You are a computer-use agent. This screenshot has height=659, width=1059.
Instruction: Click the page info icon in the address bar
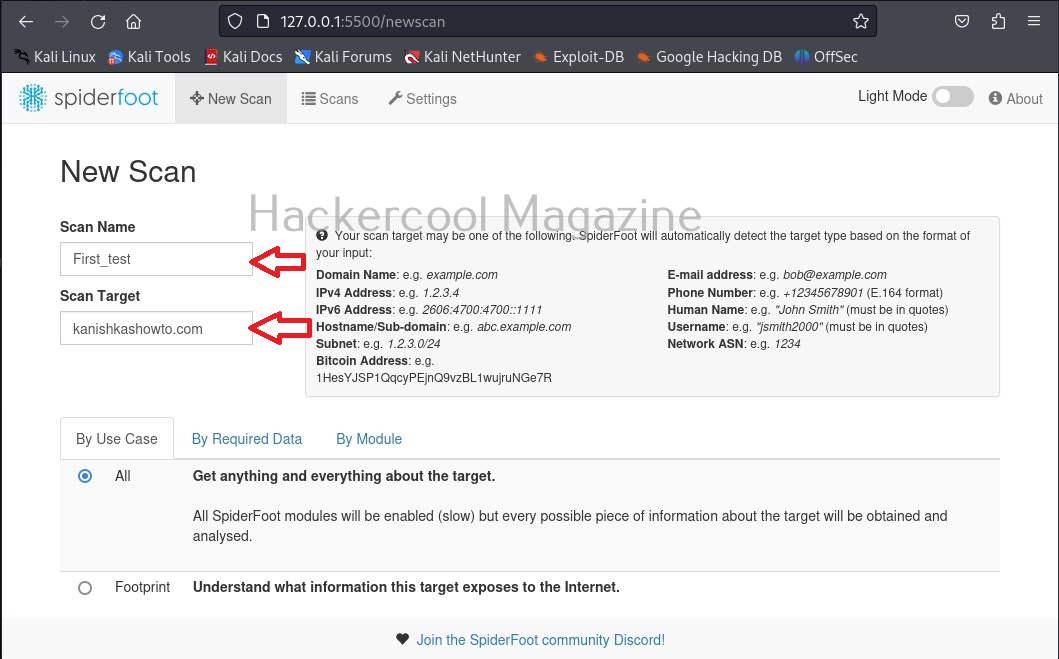point(263,22)
